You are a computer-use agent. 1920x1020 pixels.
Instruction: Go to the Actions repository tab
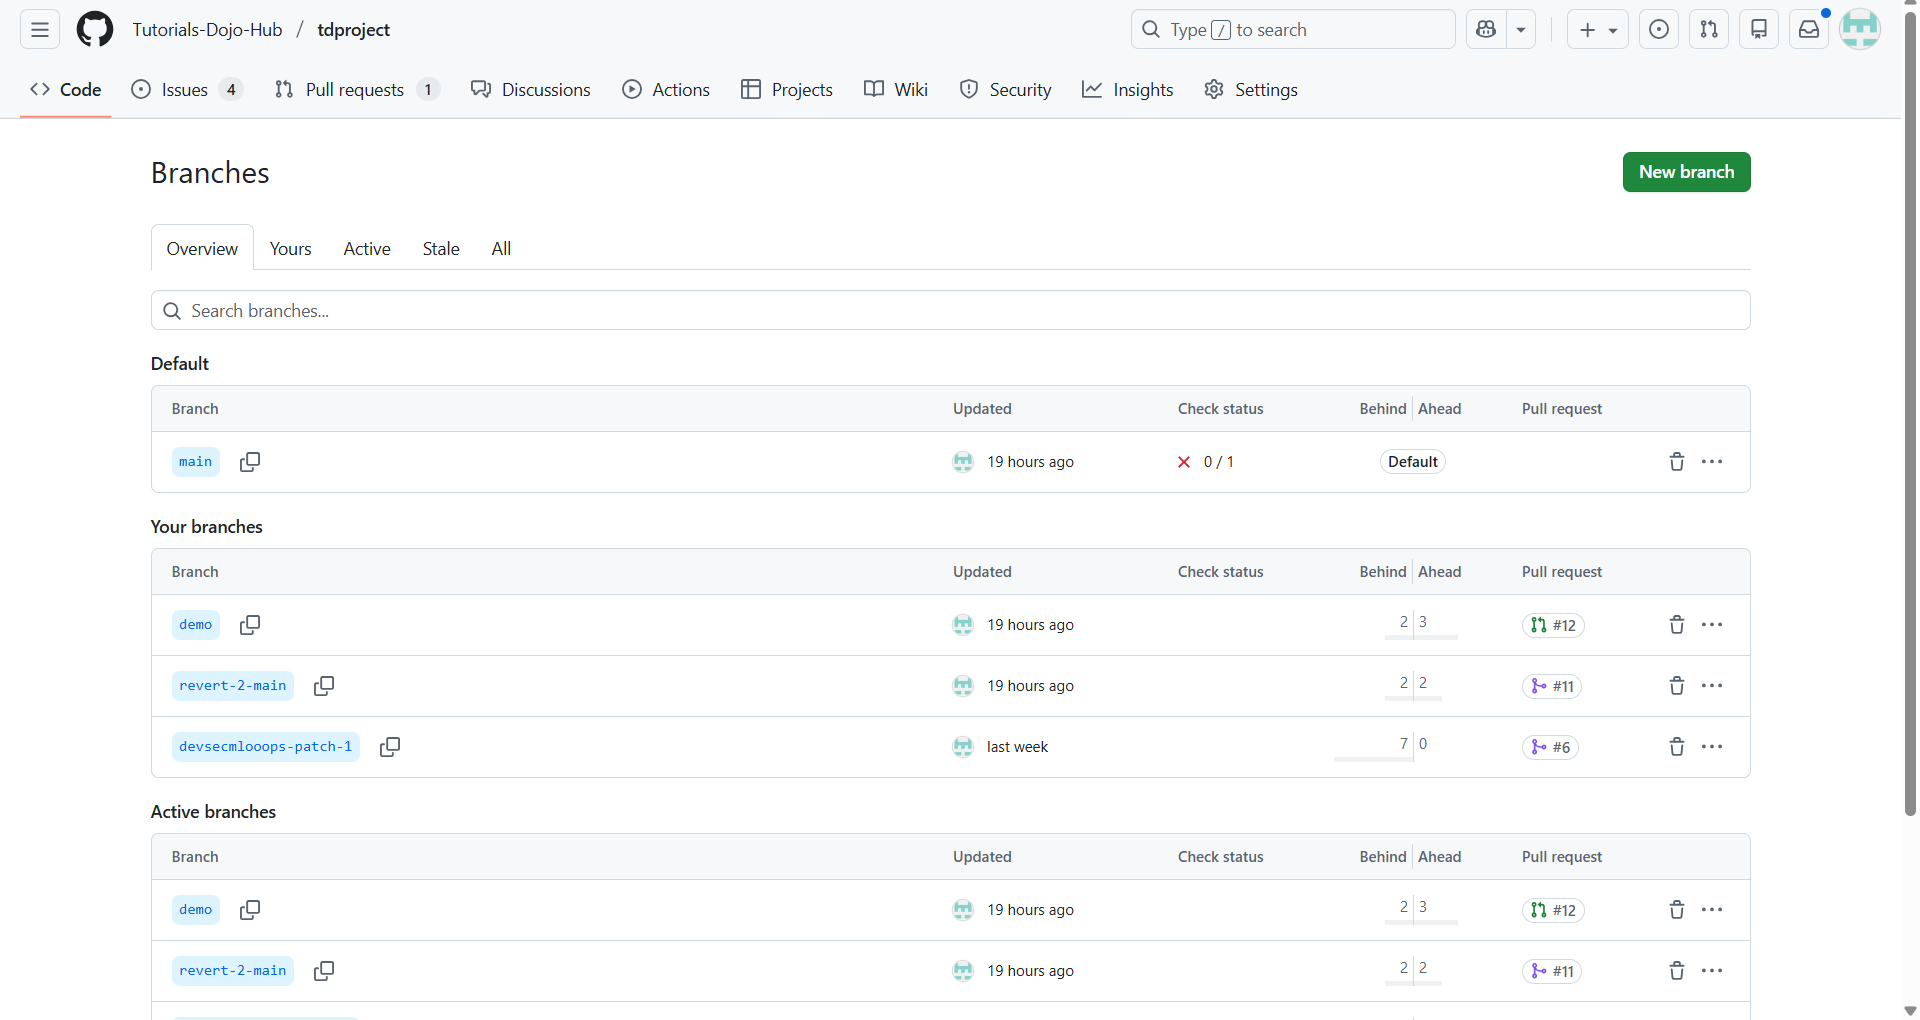(666, 90)
